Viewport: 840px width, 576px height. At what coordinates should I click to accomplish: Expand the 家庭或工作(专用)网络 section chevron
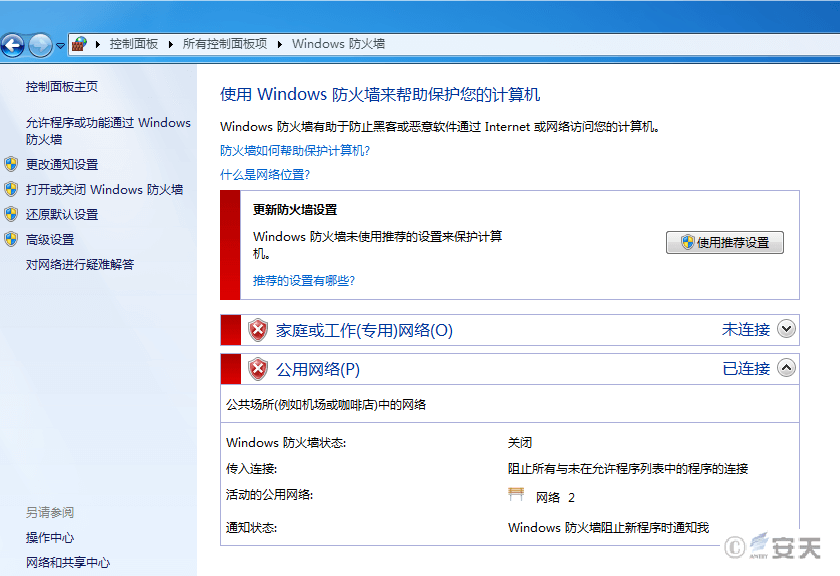786,328
